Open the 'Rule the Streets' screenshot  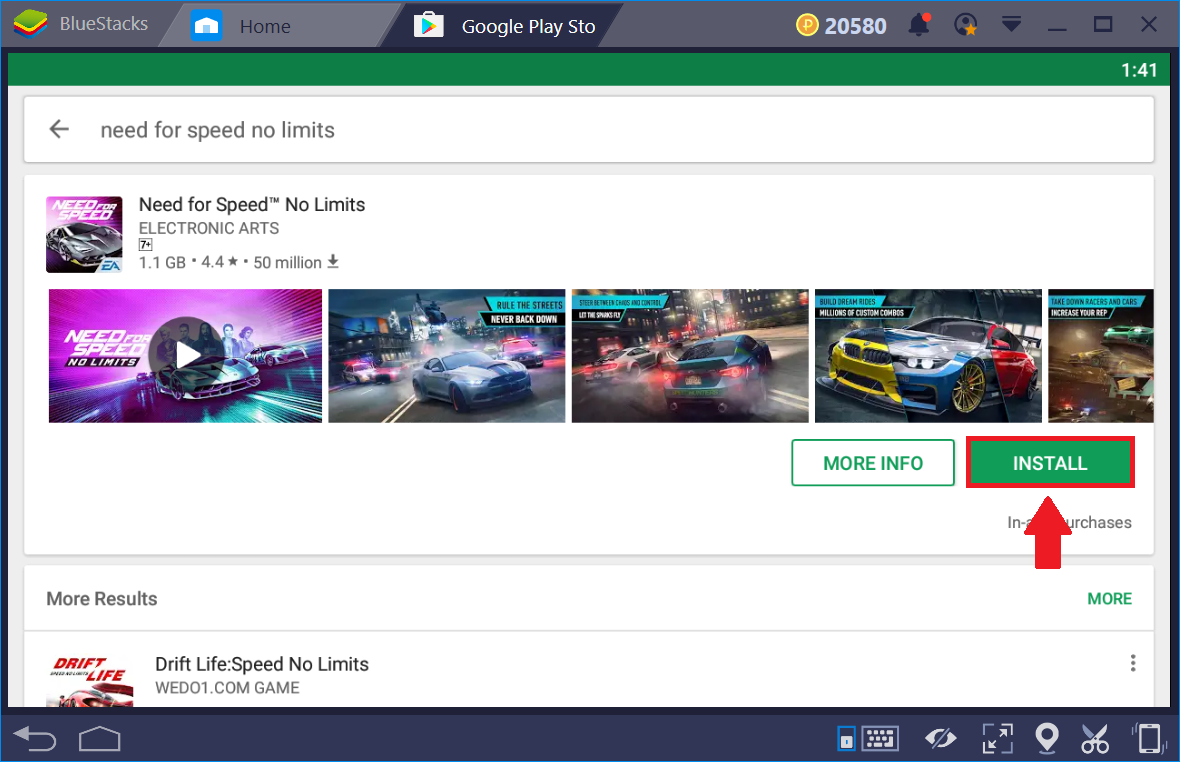click(x=447, y=356)
